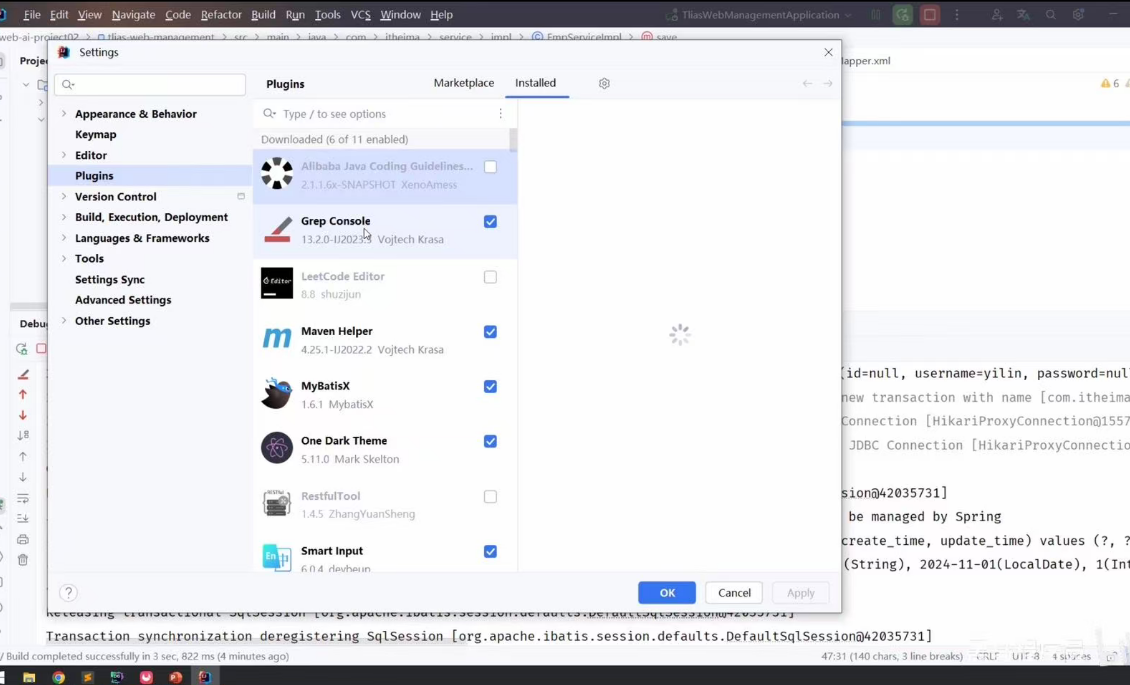Click the Smart Input plugin icon

pyautogui.click(x=277, y=558)
